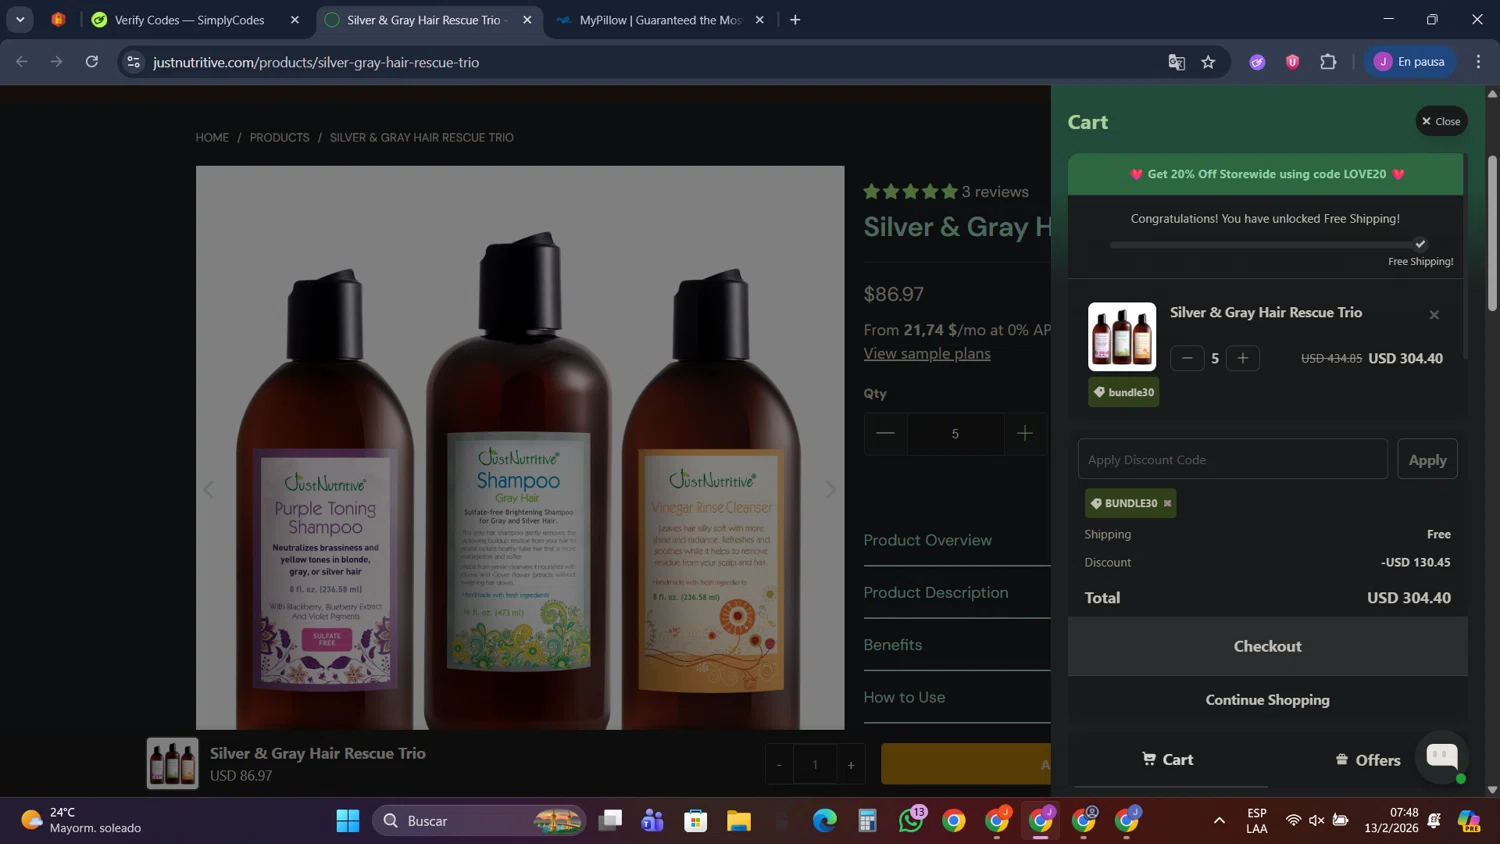Switch to MyPillow browser tab
The height and width of the screenshot is (844, 1500).
(x=660, y=20)
